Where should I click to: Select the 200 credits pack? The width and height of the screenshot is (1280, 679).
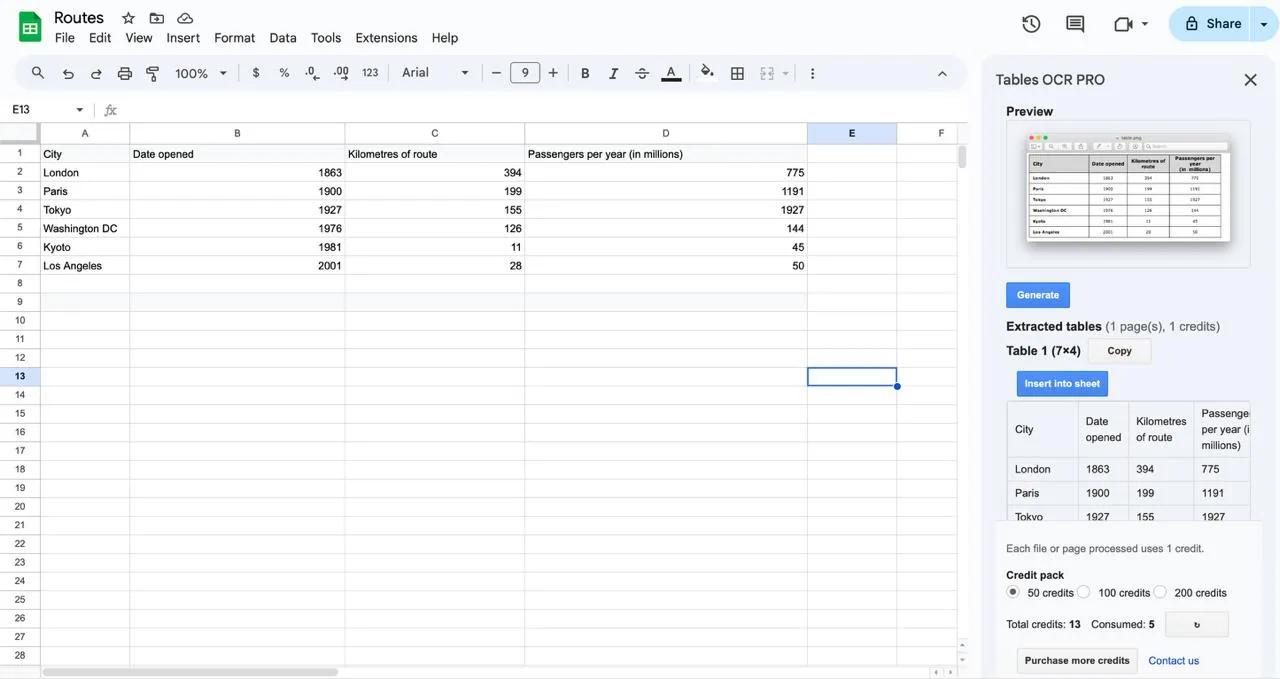(1160, 592)
